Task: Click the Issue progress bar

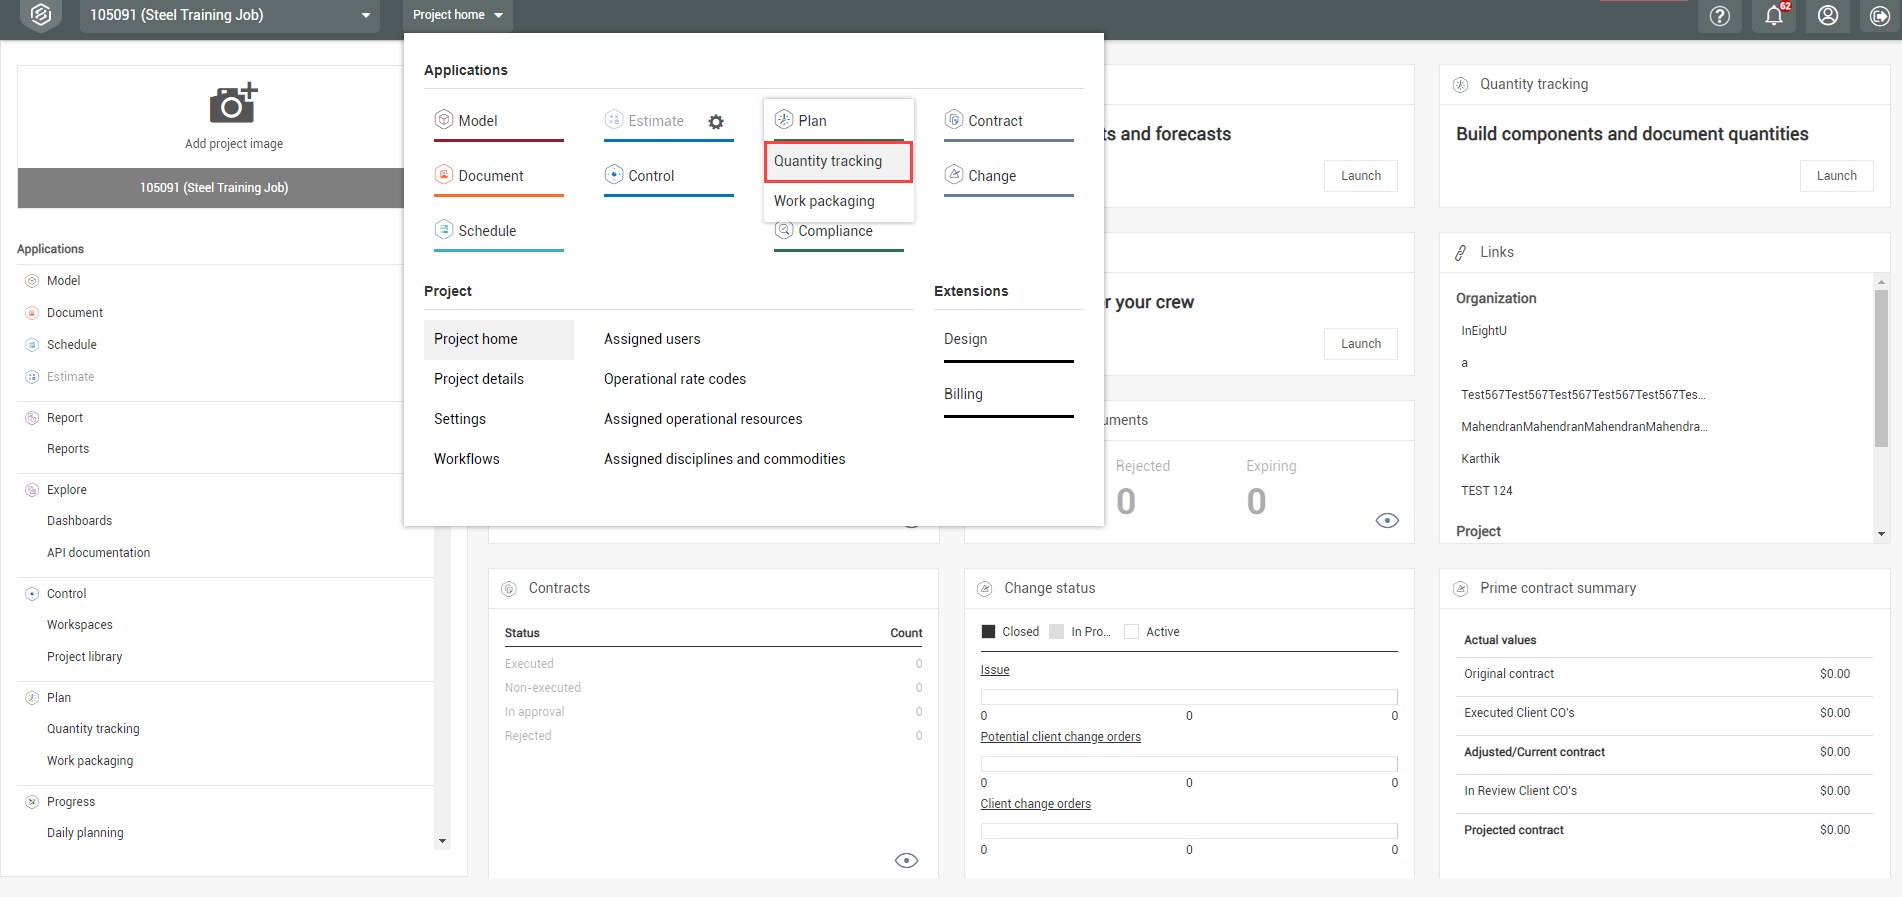Action: tap(1188, 696)
